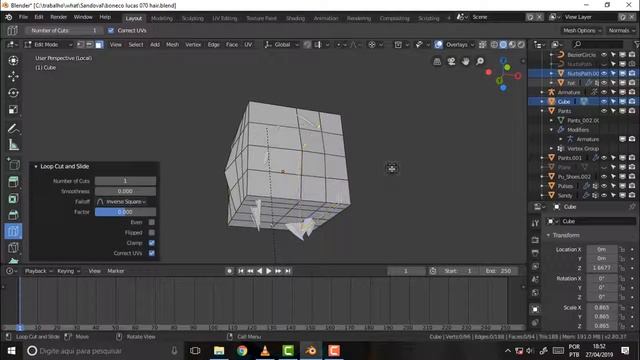The height and width of the screenshot is (360, 640).
Task: Collapse the Transform panel
Action: pos(548,235)
